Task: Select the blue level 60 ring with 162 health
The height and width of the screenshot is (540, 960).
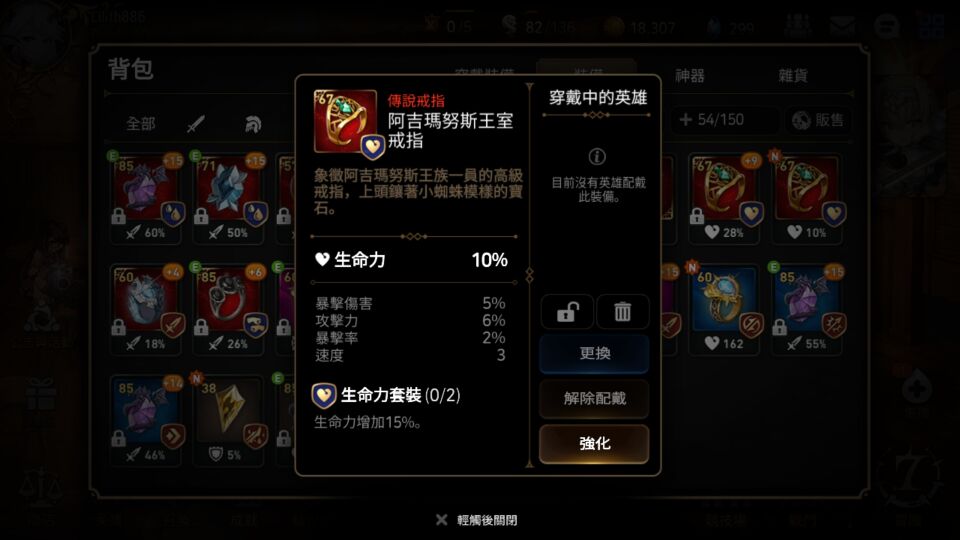Action: [725, 309]
